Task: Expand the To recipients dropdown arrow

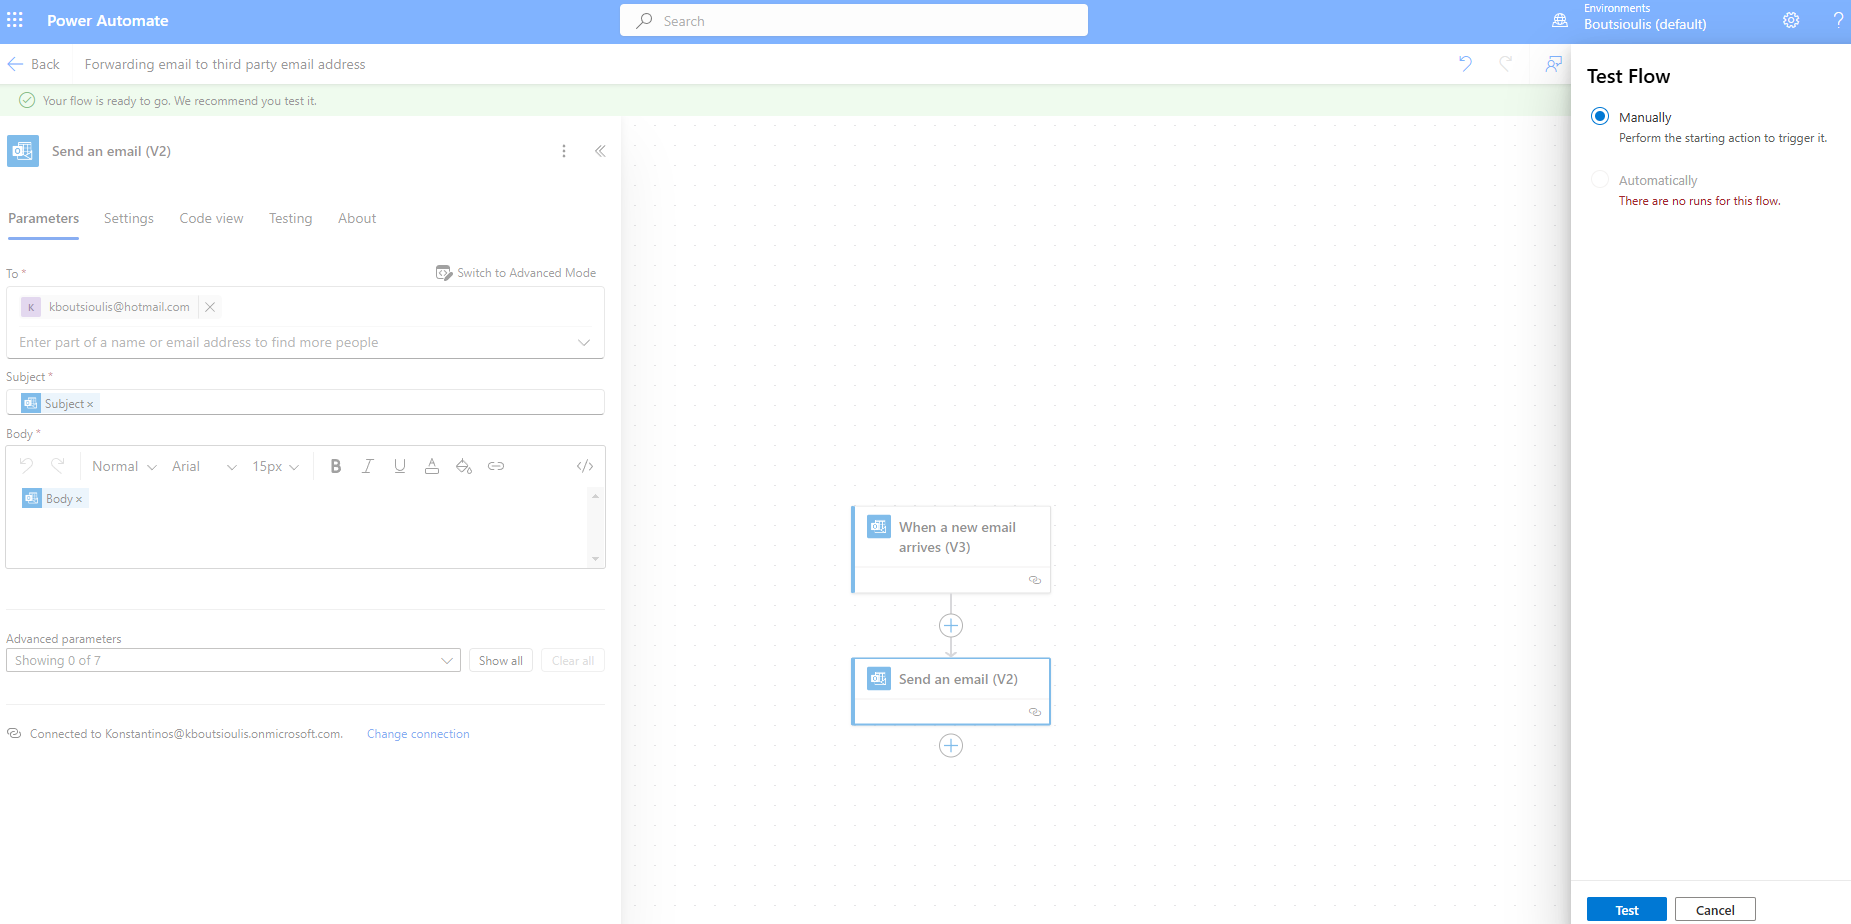Action: (584, 342)
